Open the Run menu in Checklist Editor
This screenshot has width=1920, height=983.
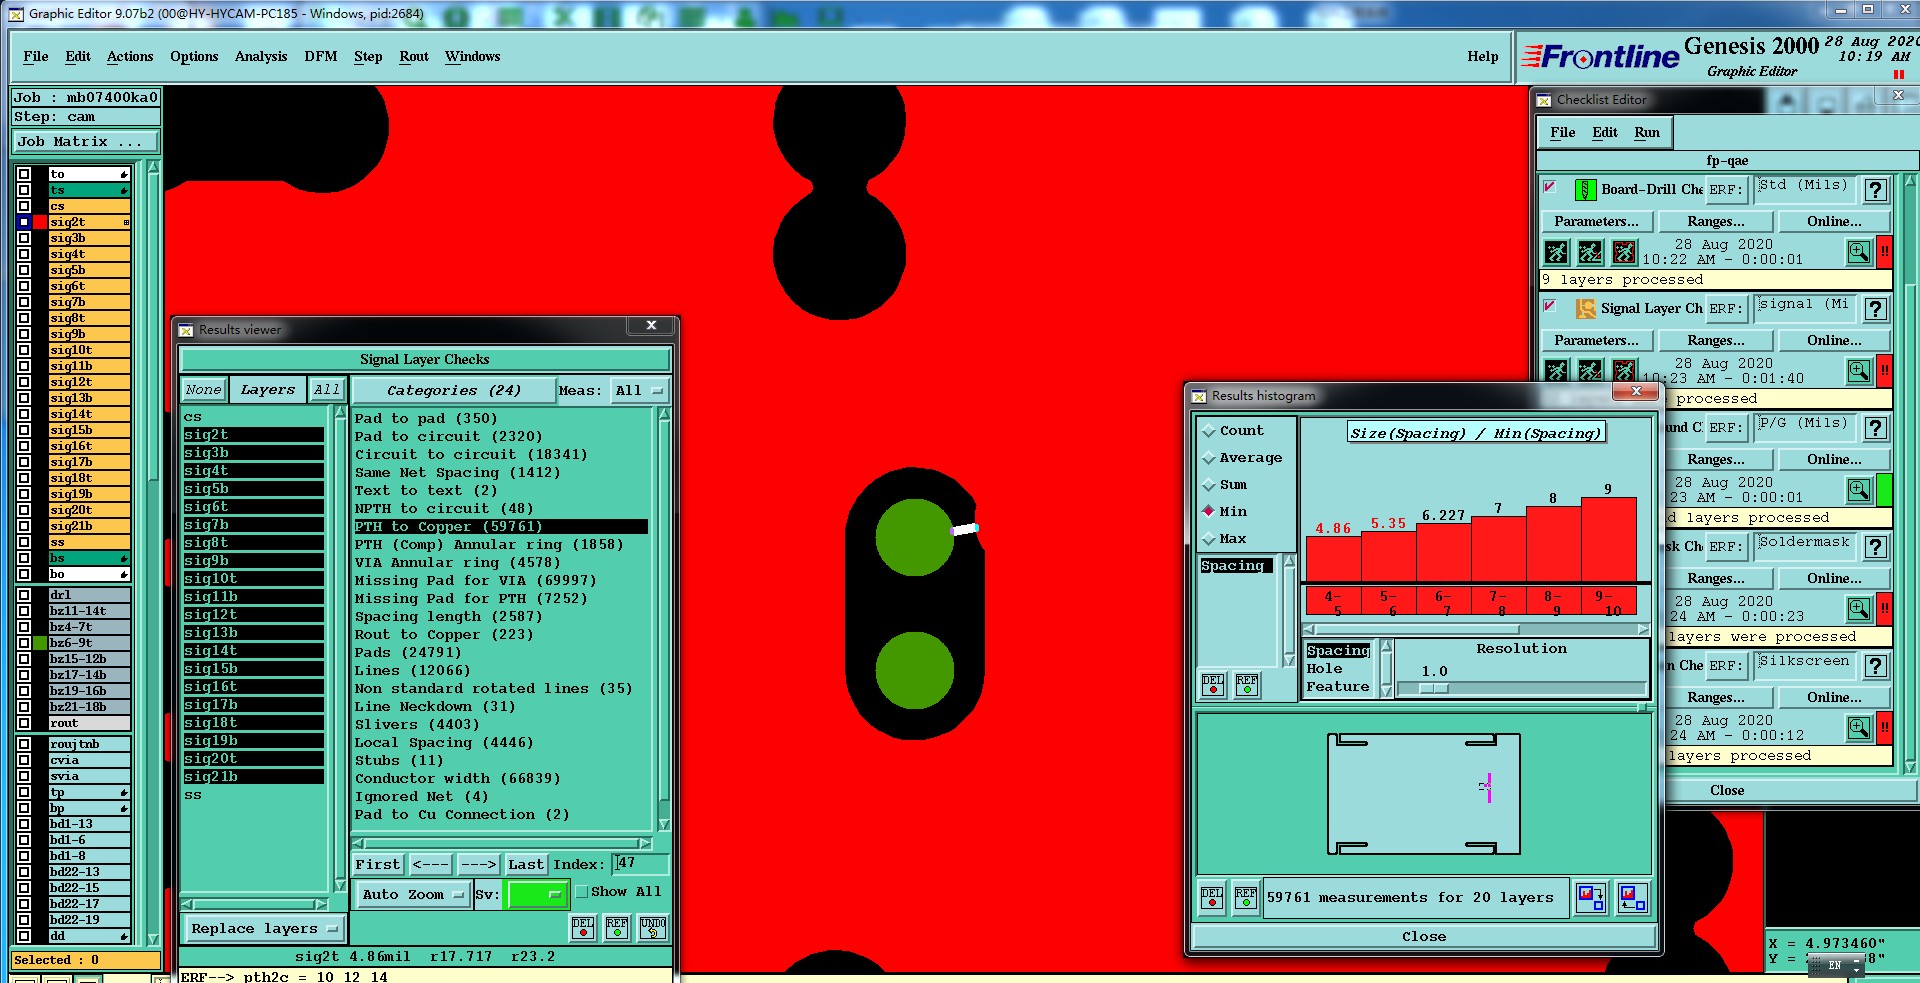[1647, 133]
